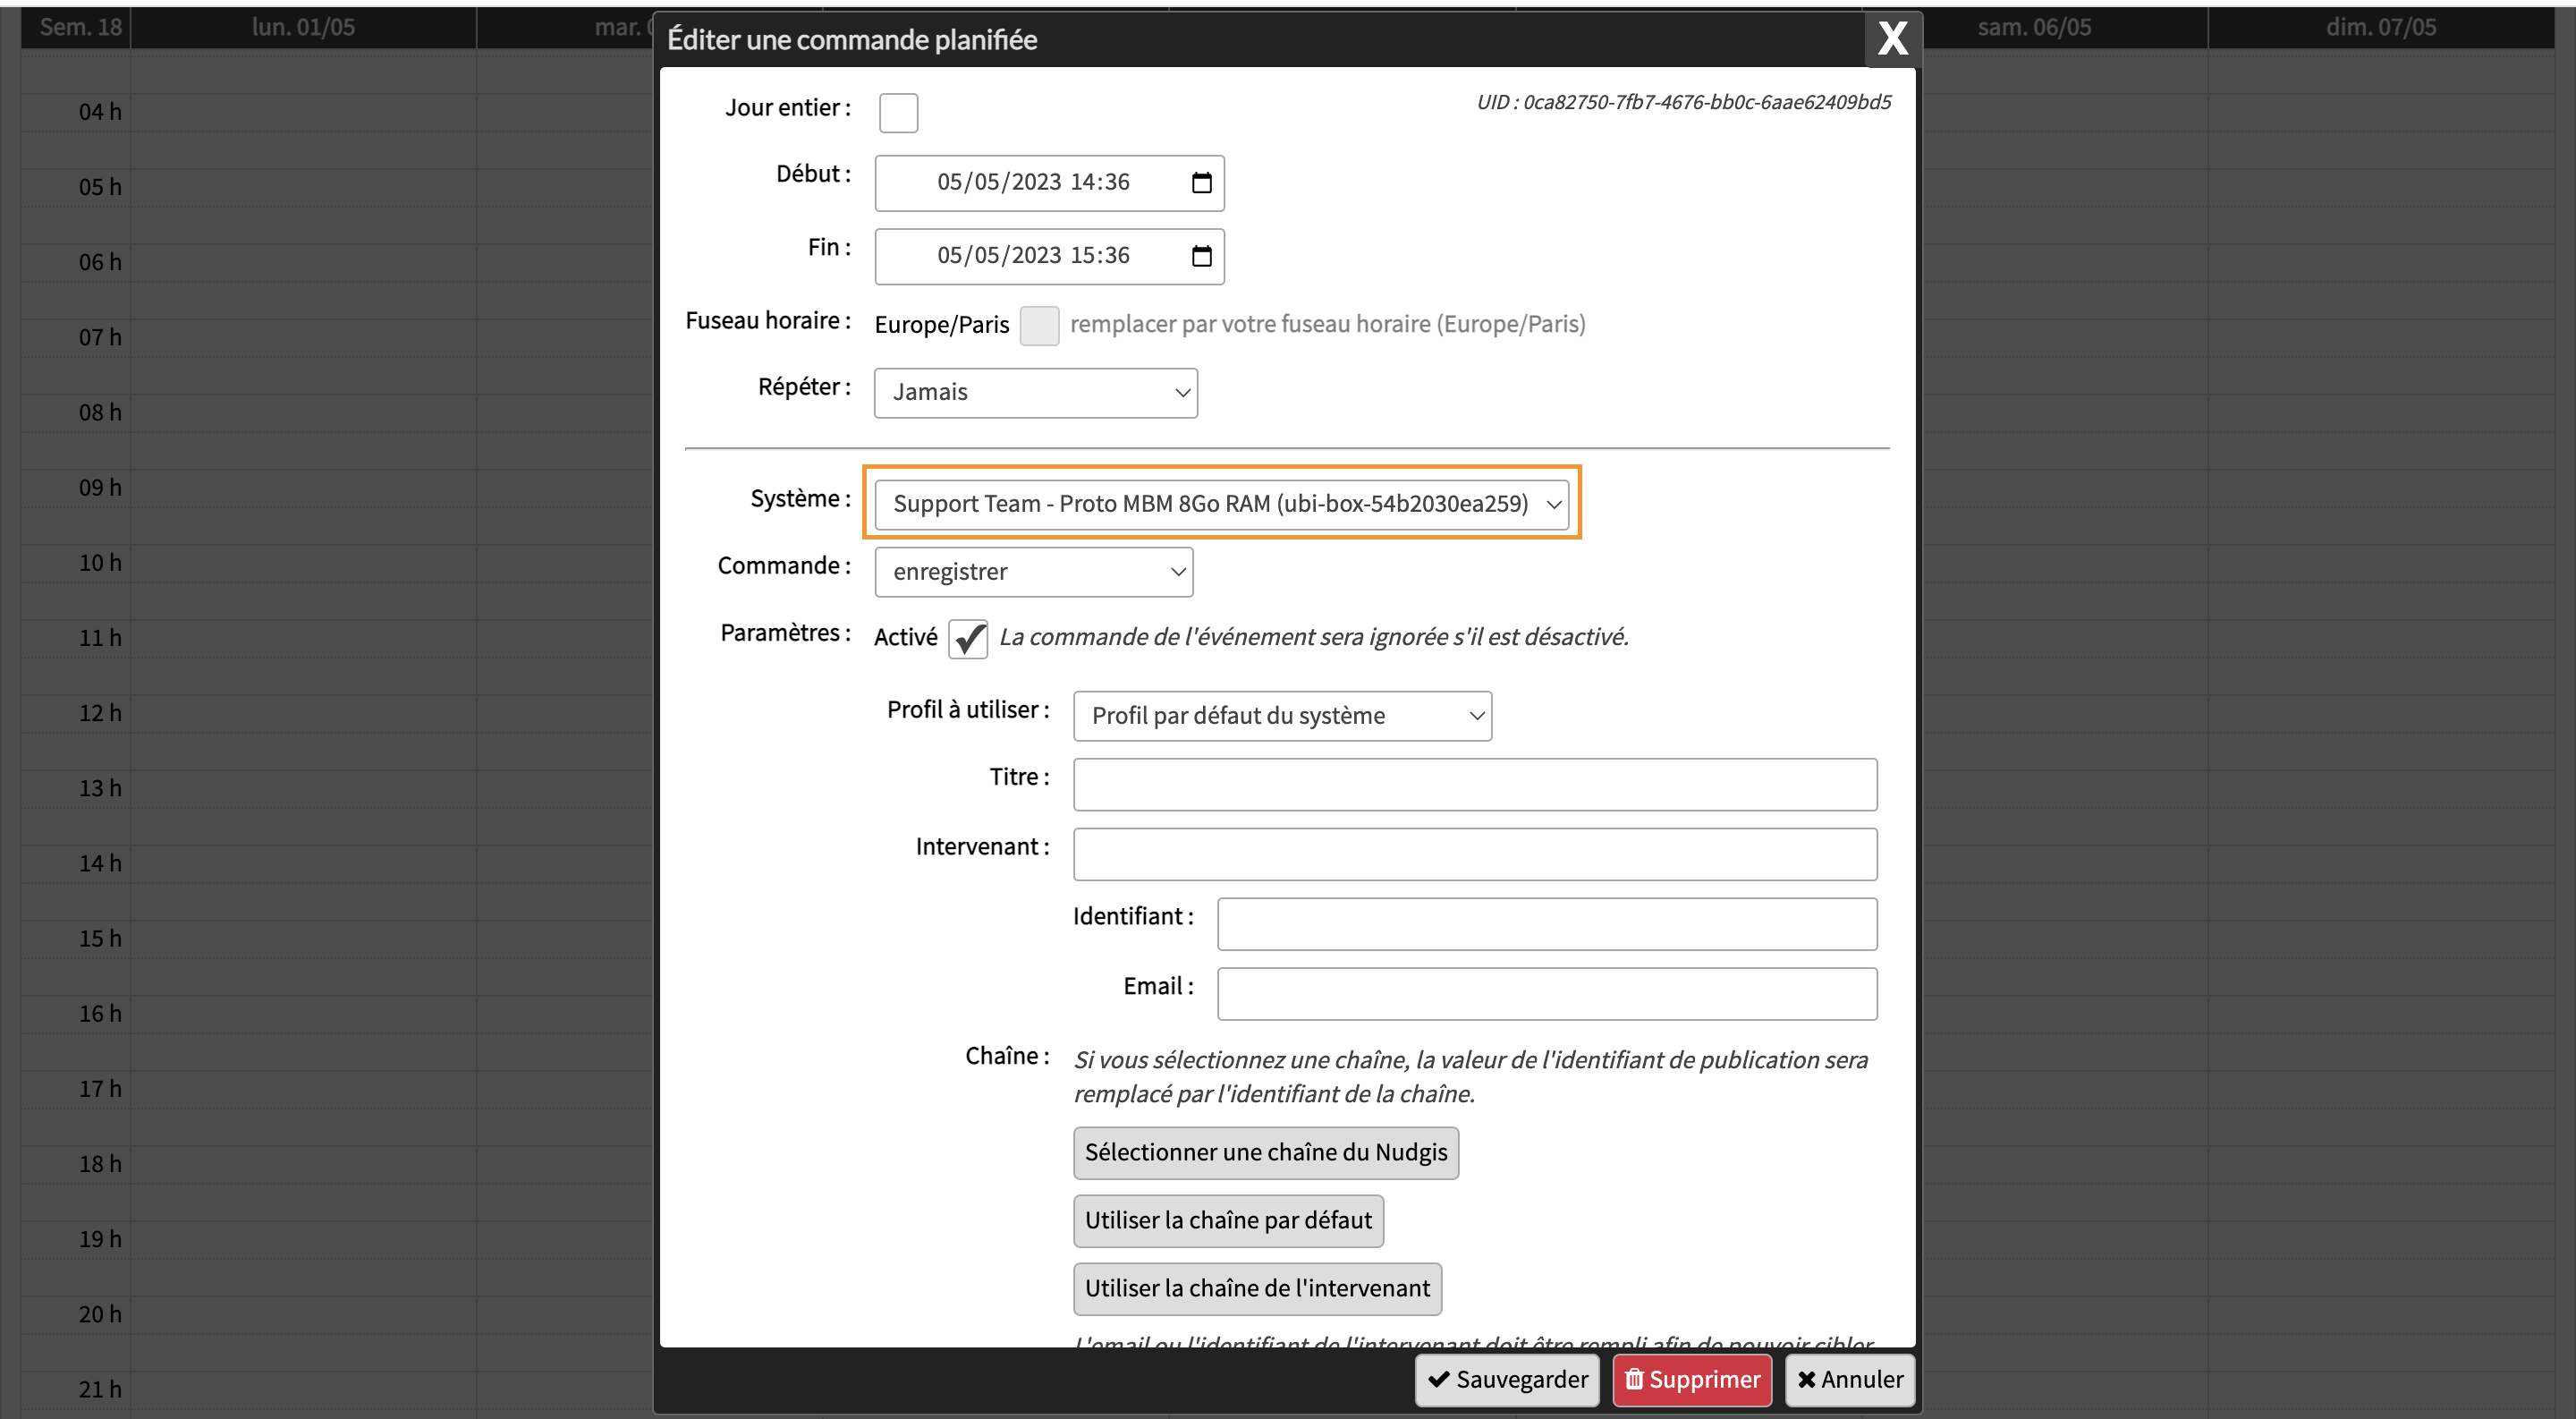Click the Fin date field
The width and height of the screenshot is (2576, 1419).
pyautogui.click(x=1049, y=256)
